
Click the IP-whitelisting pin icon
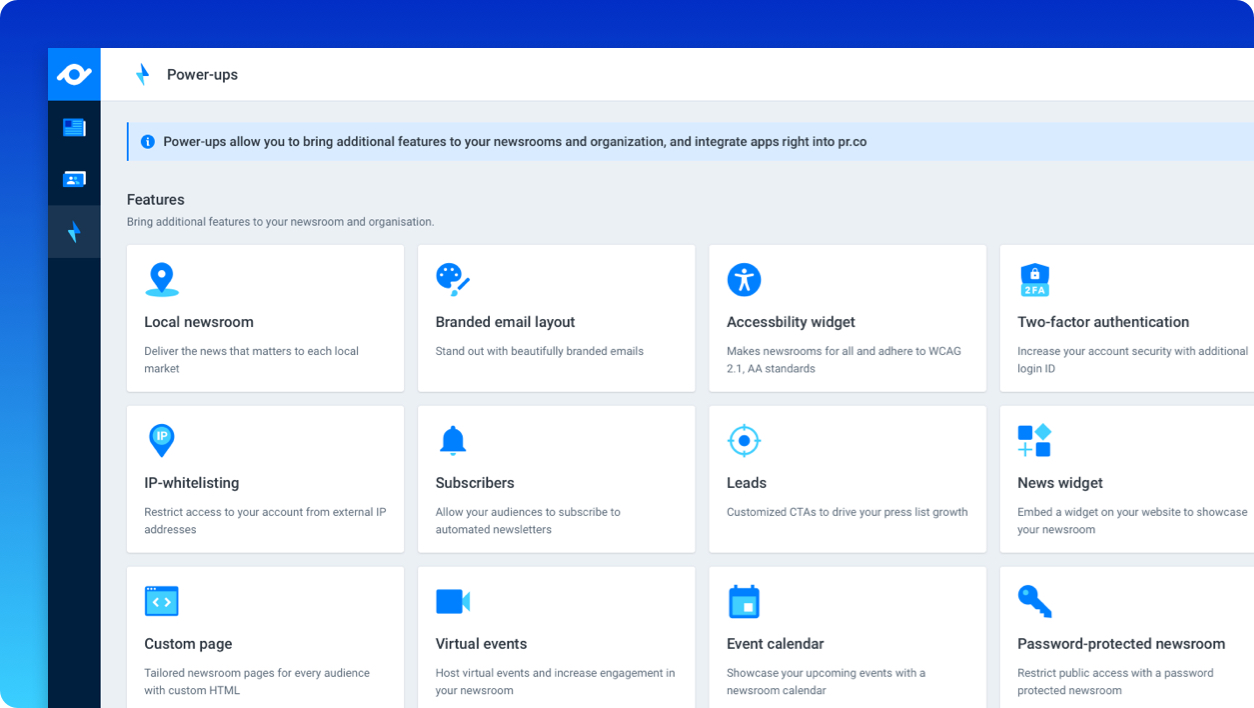[161, 440]
